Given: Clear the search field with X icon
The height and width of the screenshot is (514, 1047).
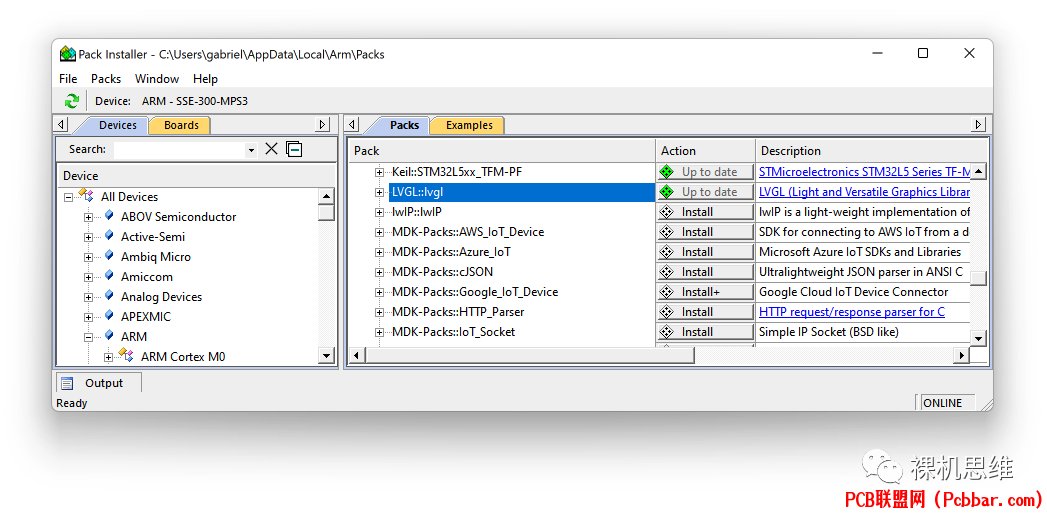Looking at the screenshot, I should coord(271,149).
